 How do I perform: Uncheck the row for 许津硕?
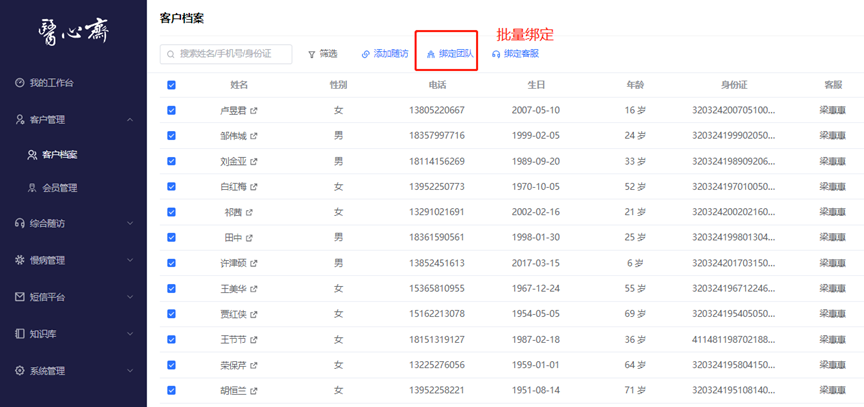[171, 263]
